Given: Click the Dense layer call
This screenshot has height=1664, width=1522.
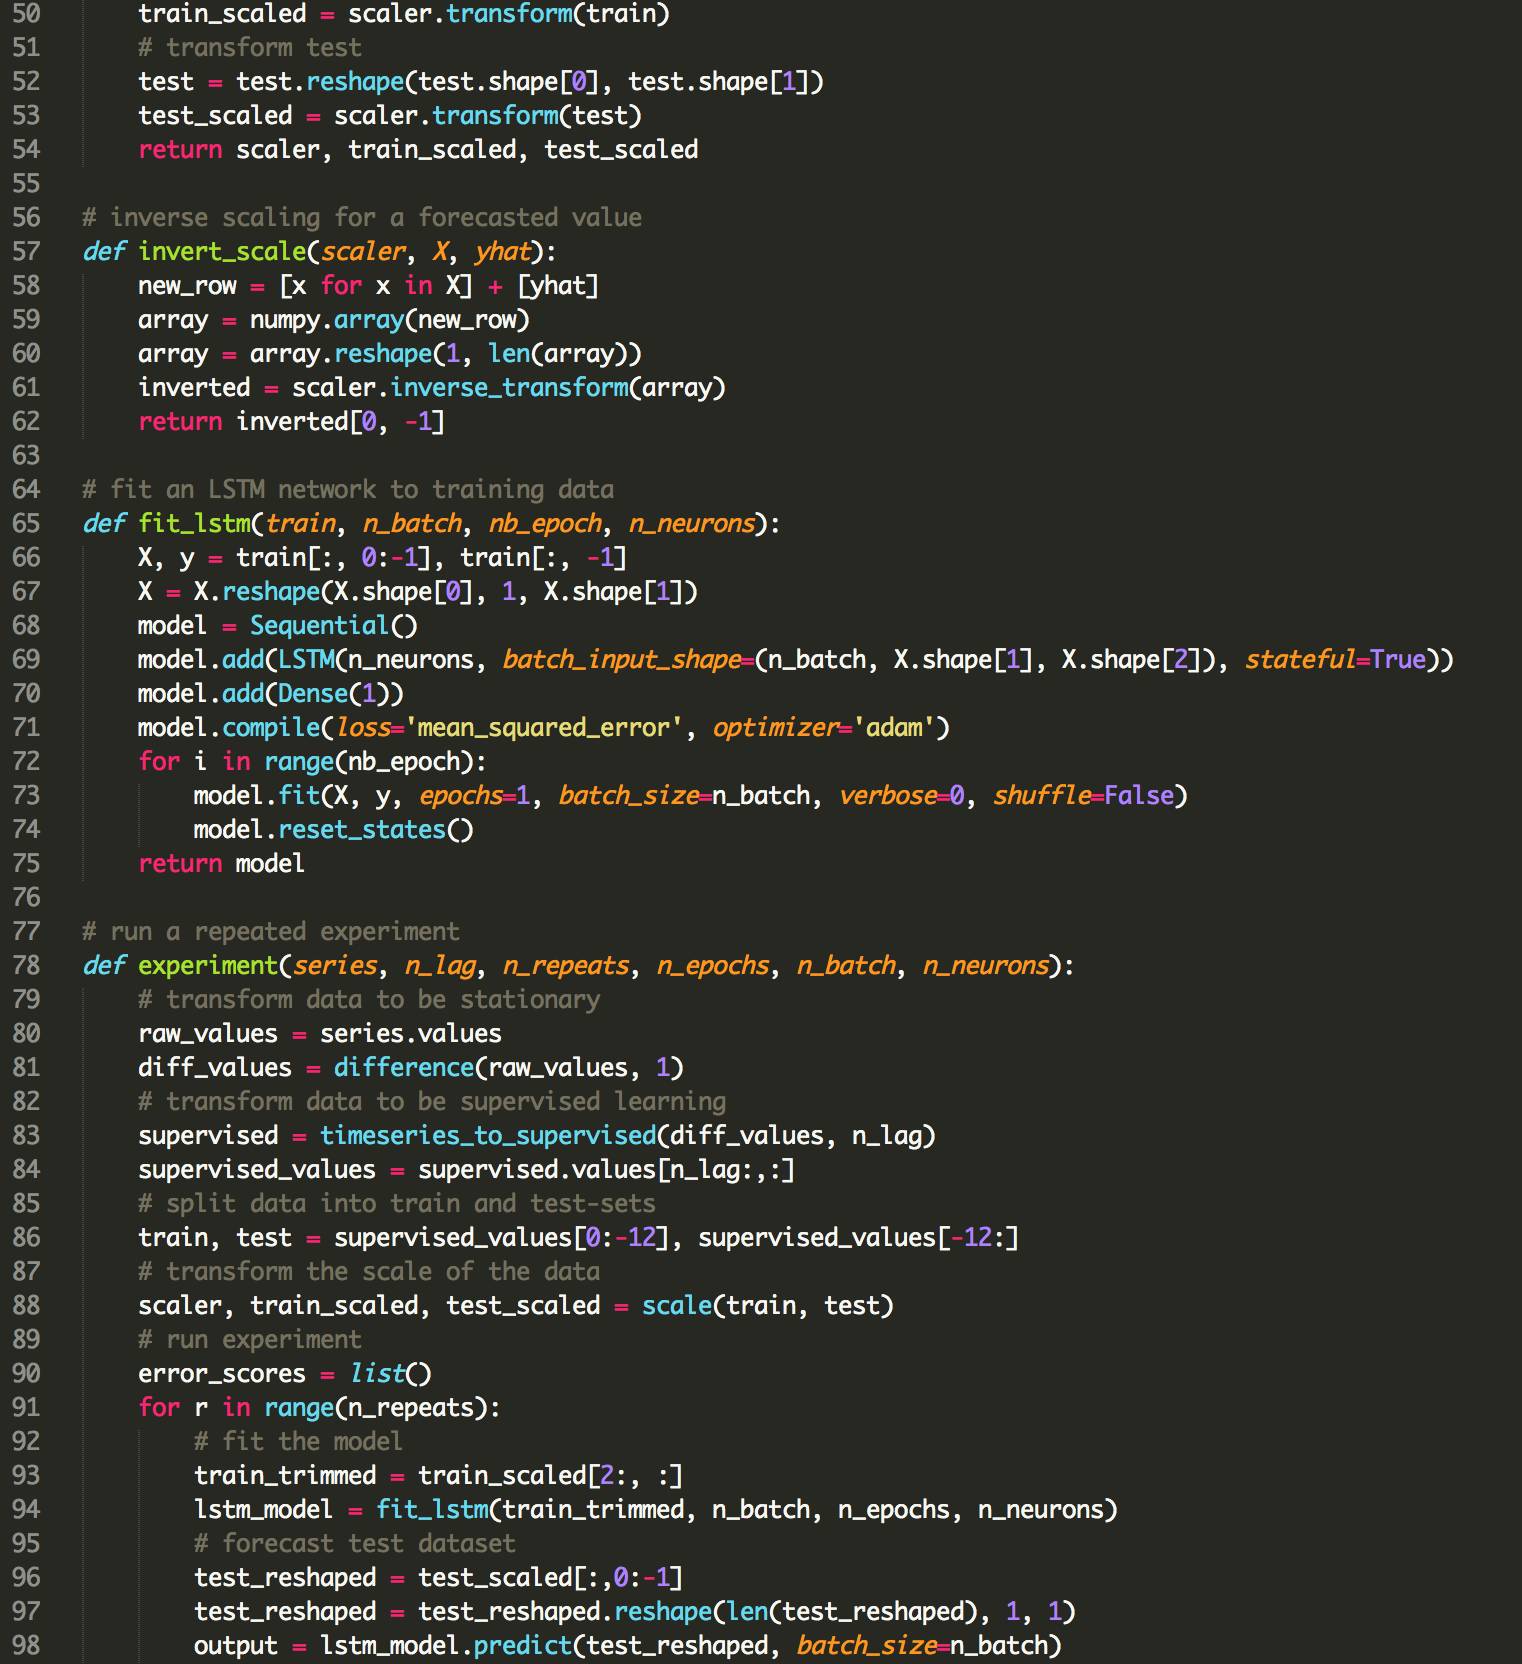Looking at the screenshot, I should tap(313, 693).
